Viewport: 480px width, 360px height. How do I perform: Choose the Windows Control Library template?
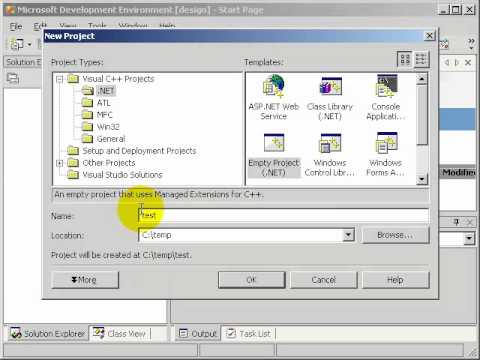(330, 155)
